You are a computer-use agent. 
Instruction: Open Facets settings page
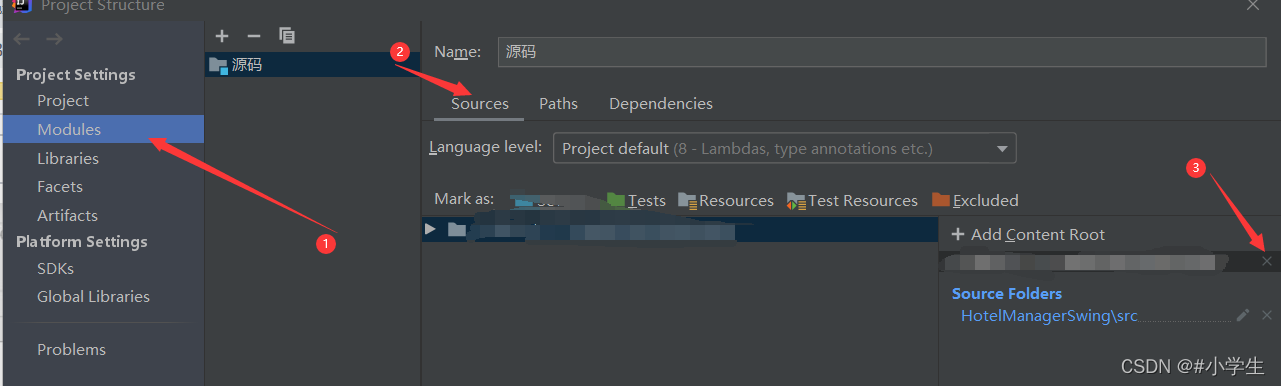(x=60, y=187)
